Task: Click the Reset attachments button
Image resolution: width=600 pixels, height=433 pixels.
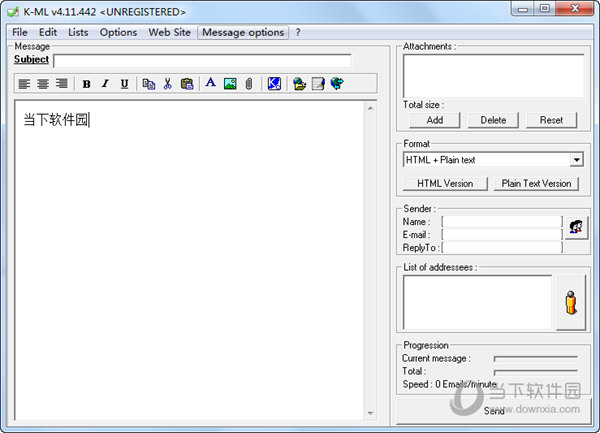Action: 551,120
